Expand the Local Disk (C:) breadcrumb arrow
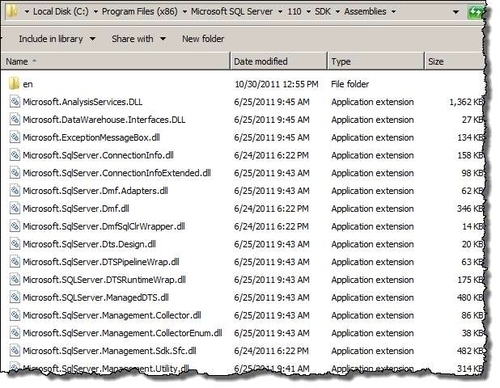500x388 pixels. click(x=95, y=12)
